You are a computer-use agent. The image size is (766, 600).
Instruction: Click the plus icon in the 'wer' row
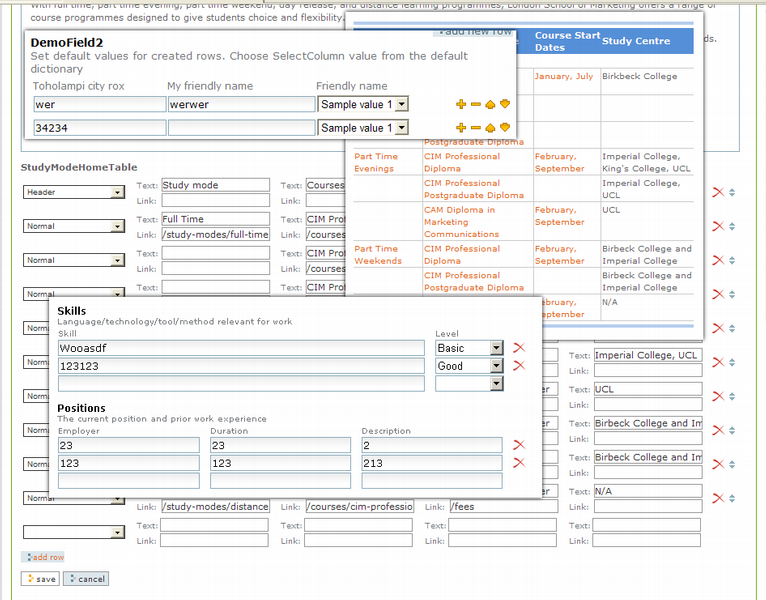coord(461,104)
